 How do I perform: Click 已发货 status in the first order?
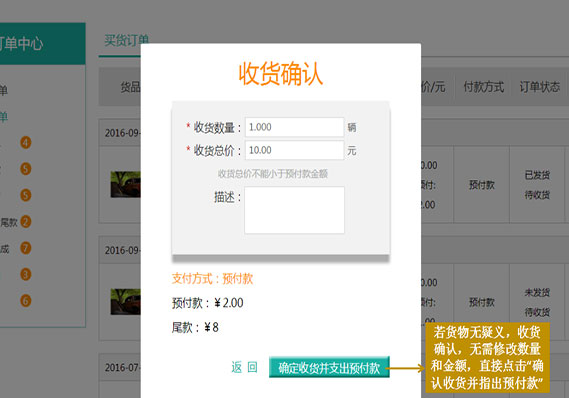tap(537, 175)
